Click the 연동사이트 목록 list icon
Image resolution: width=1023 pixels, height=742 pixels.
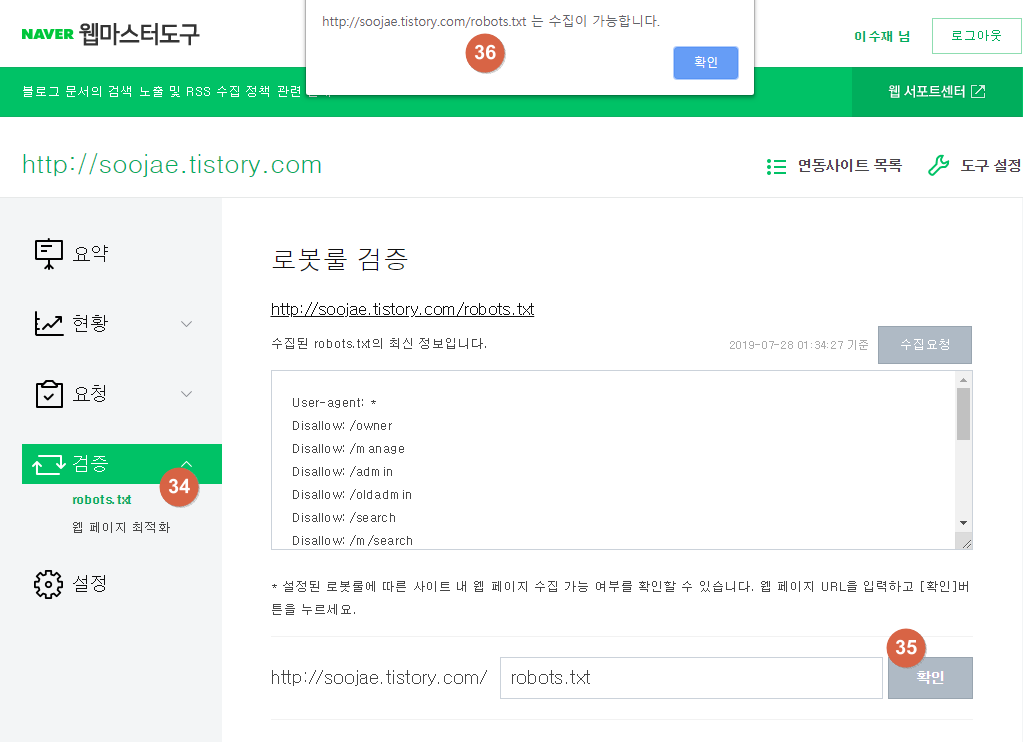click(x=776, y=166)
